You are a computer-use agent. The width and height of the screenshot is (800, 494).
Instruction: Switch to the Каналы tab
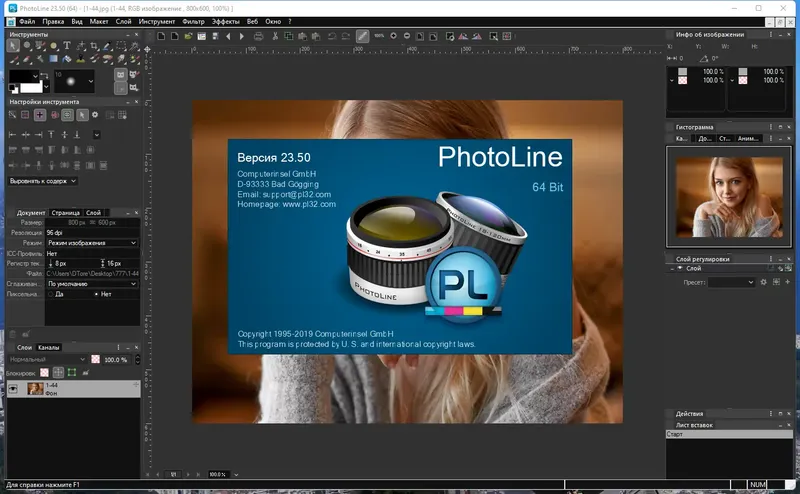tap(49, 347)
